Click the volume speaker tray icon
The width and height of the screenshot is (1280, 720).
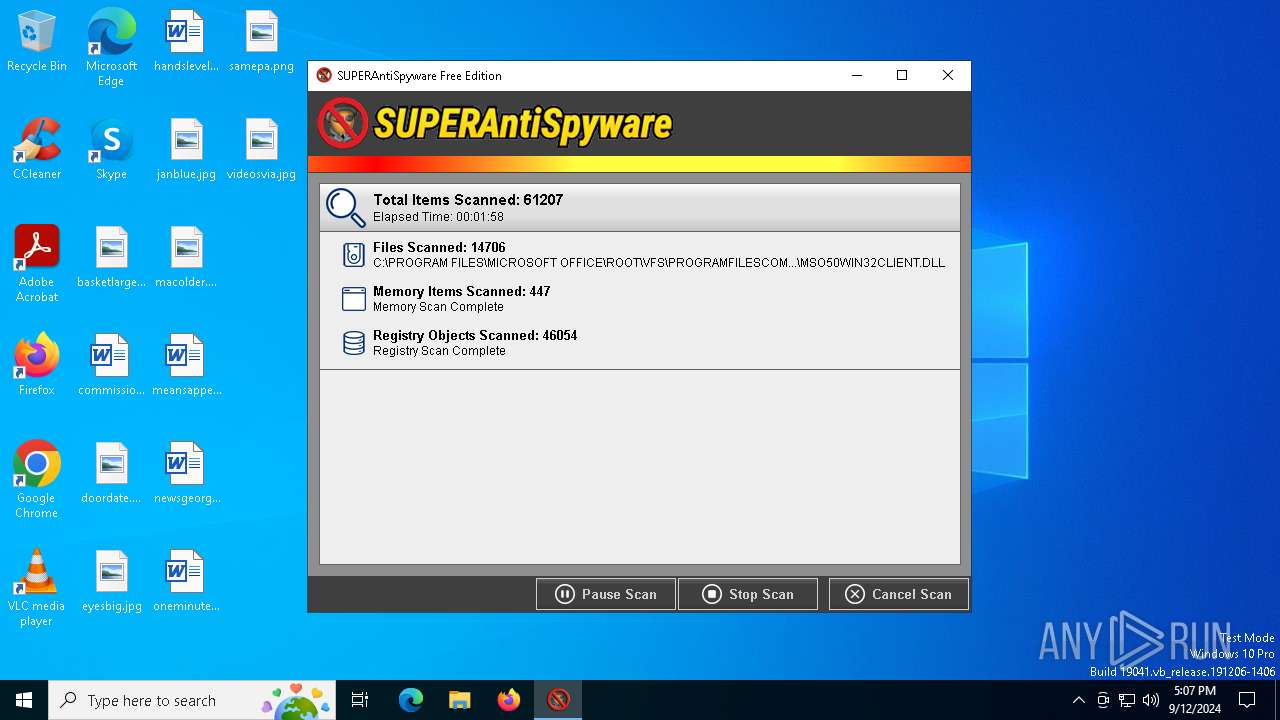[1151, 700]
